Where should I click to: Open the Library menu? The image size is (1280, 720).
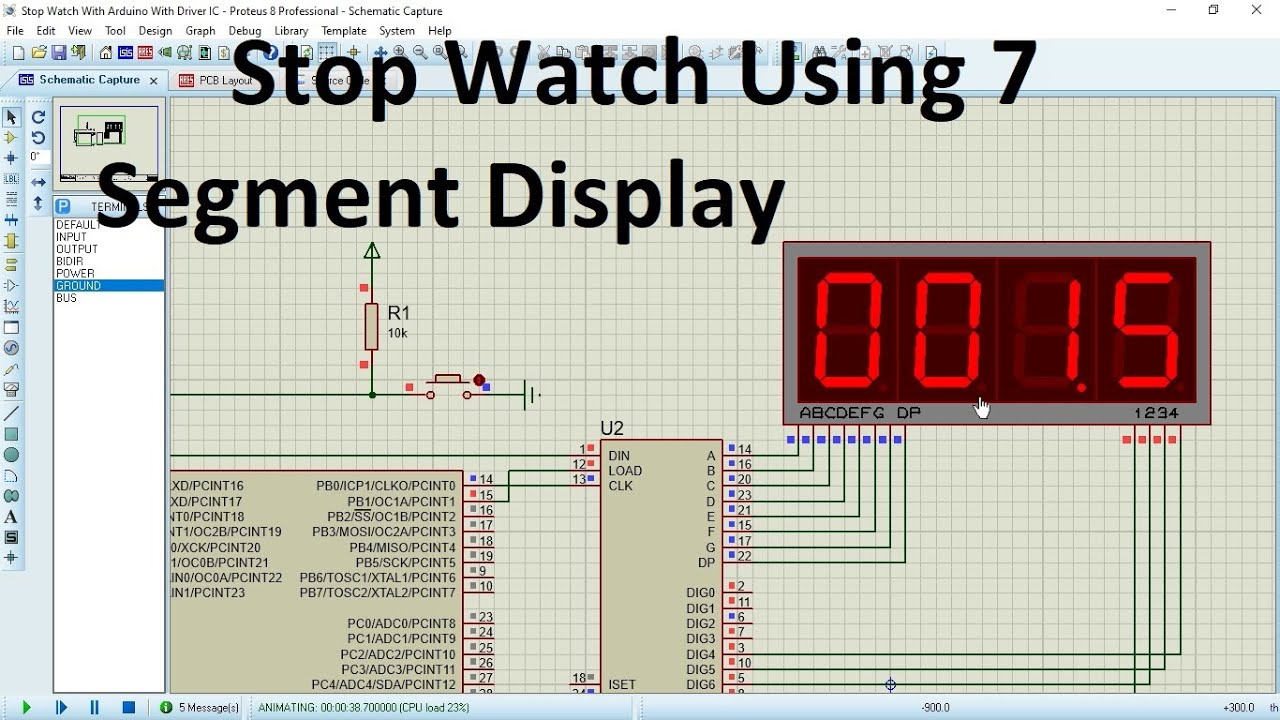291,31
